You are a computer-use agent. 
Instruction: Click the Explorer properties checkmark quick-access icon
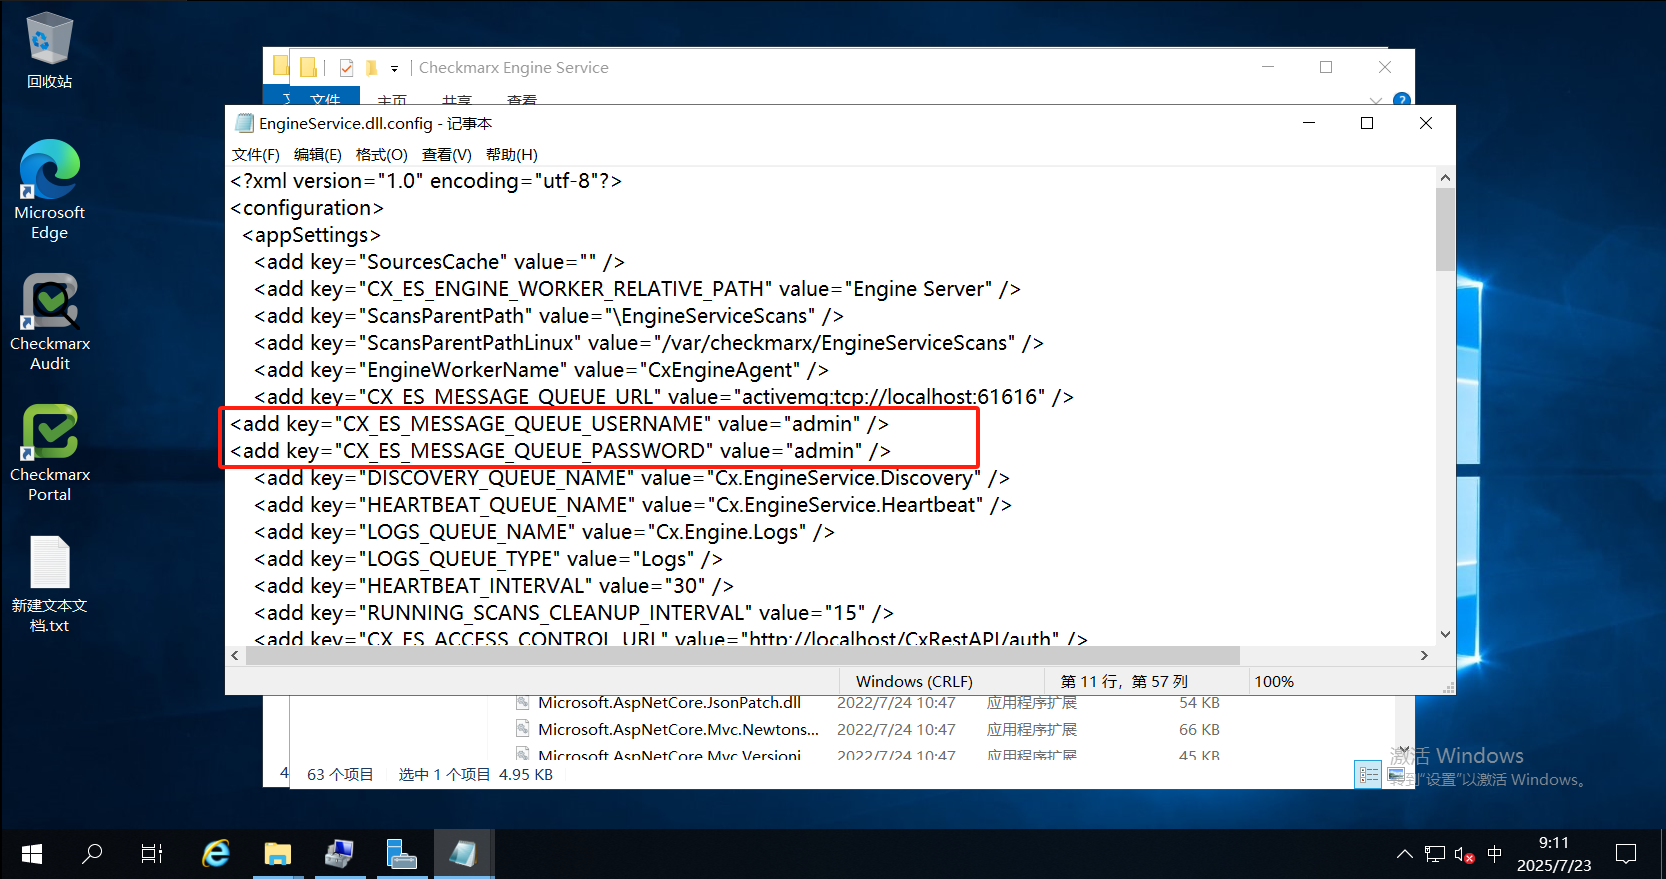coord(346,68)
